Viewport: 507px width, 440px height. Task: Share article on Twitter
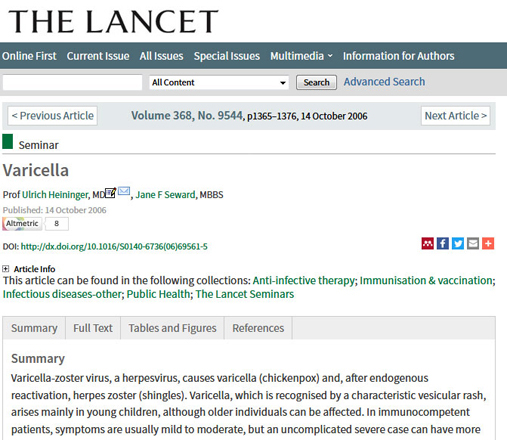tap(458, 243)
